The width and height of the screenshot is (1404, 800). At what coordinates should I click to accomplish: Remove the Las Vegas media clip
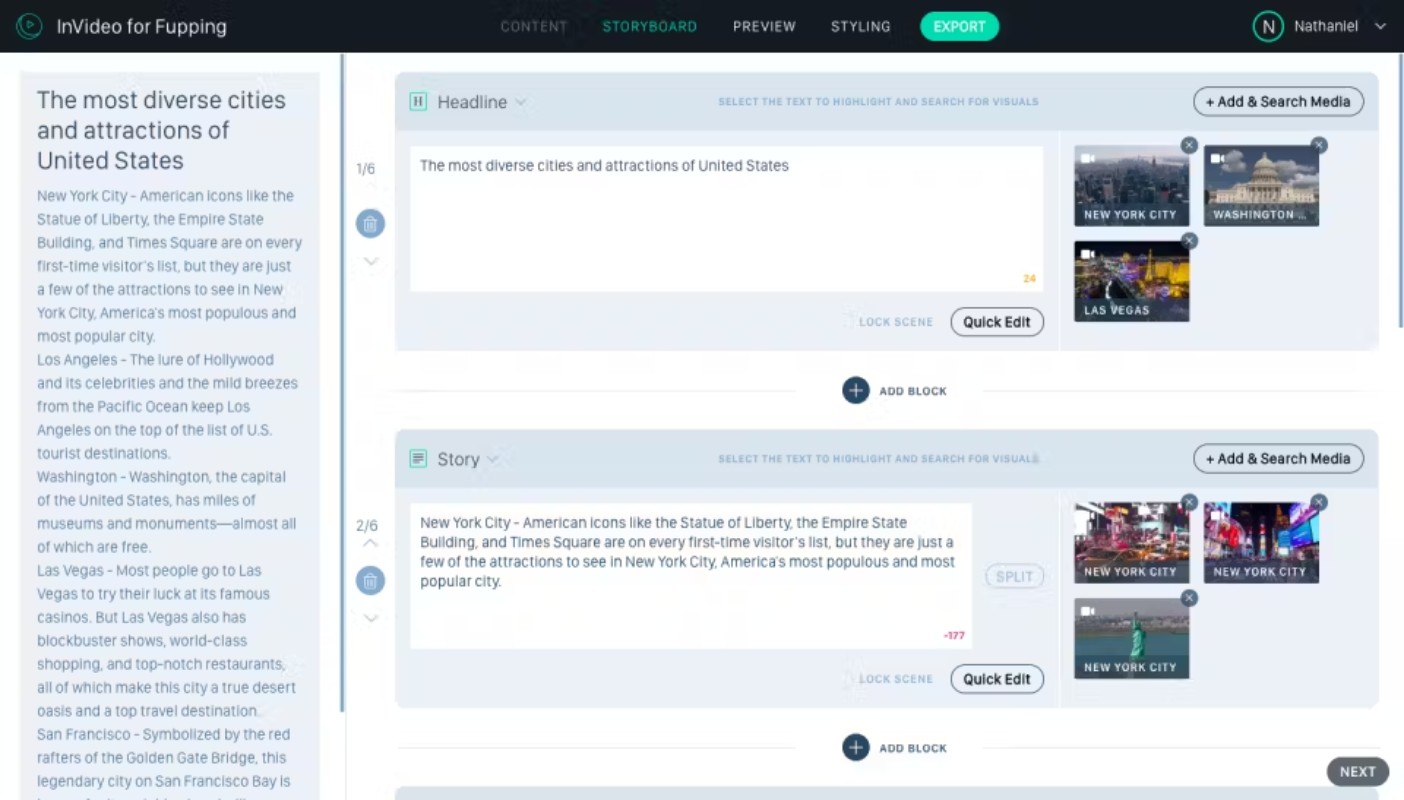point(1189,241)
